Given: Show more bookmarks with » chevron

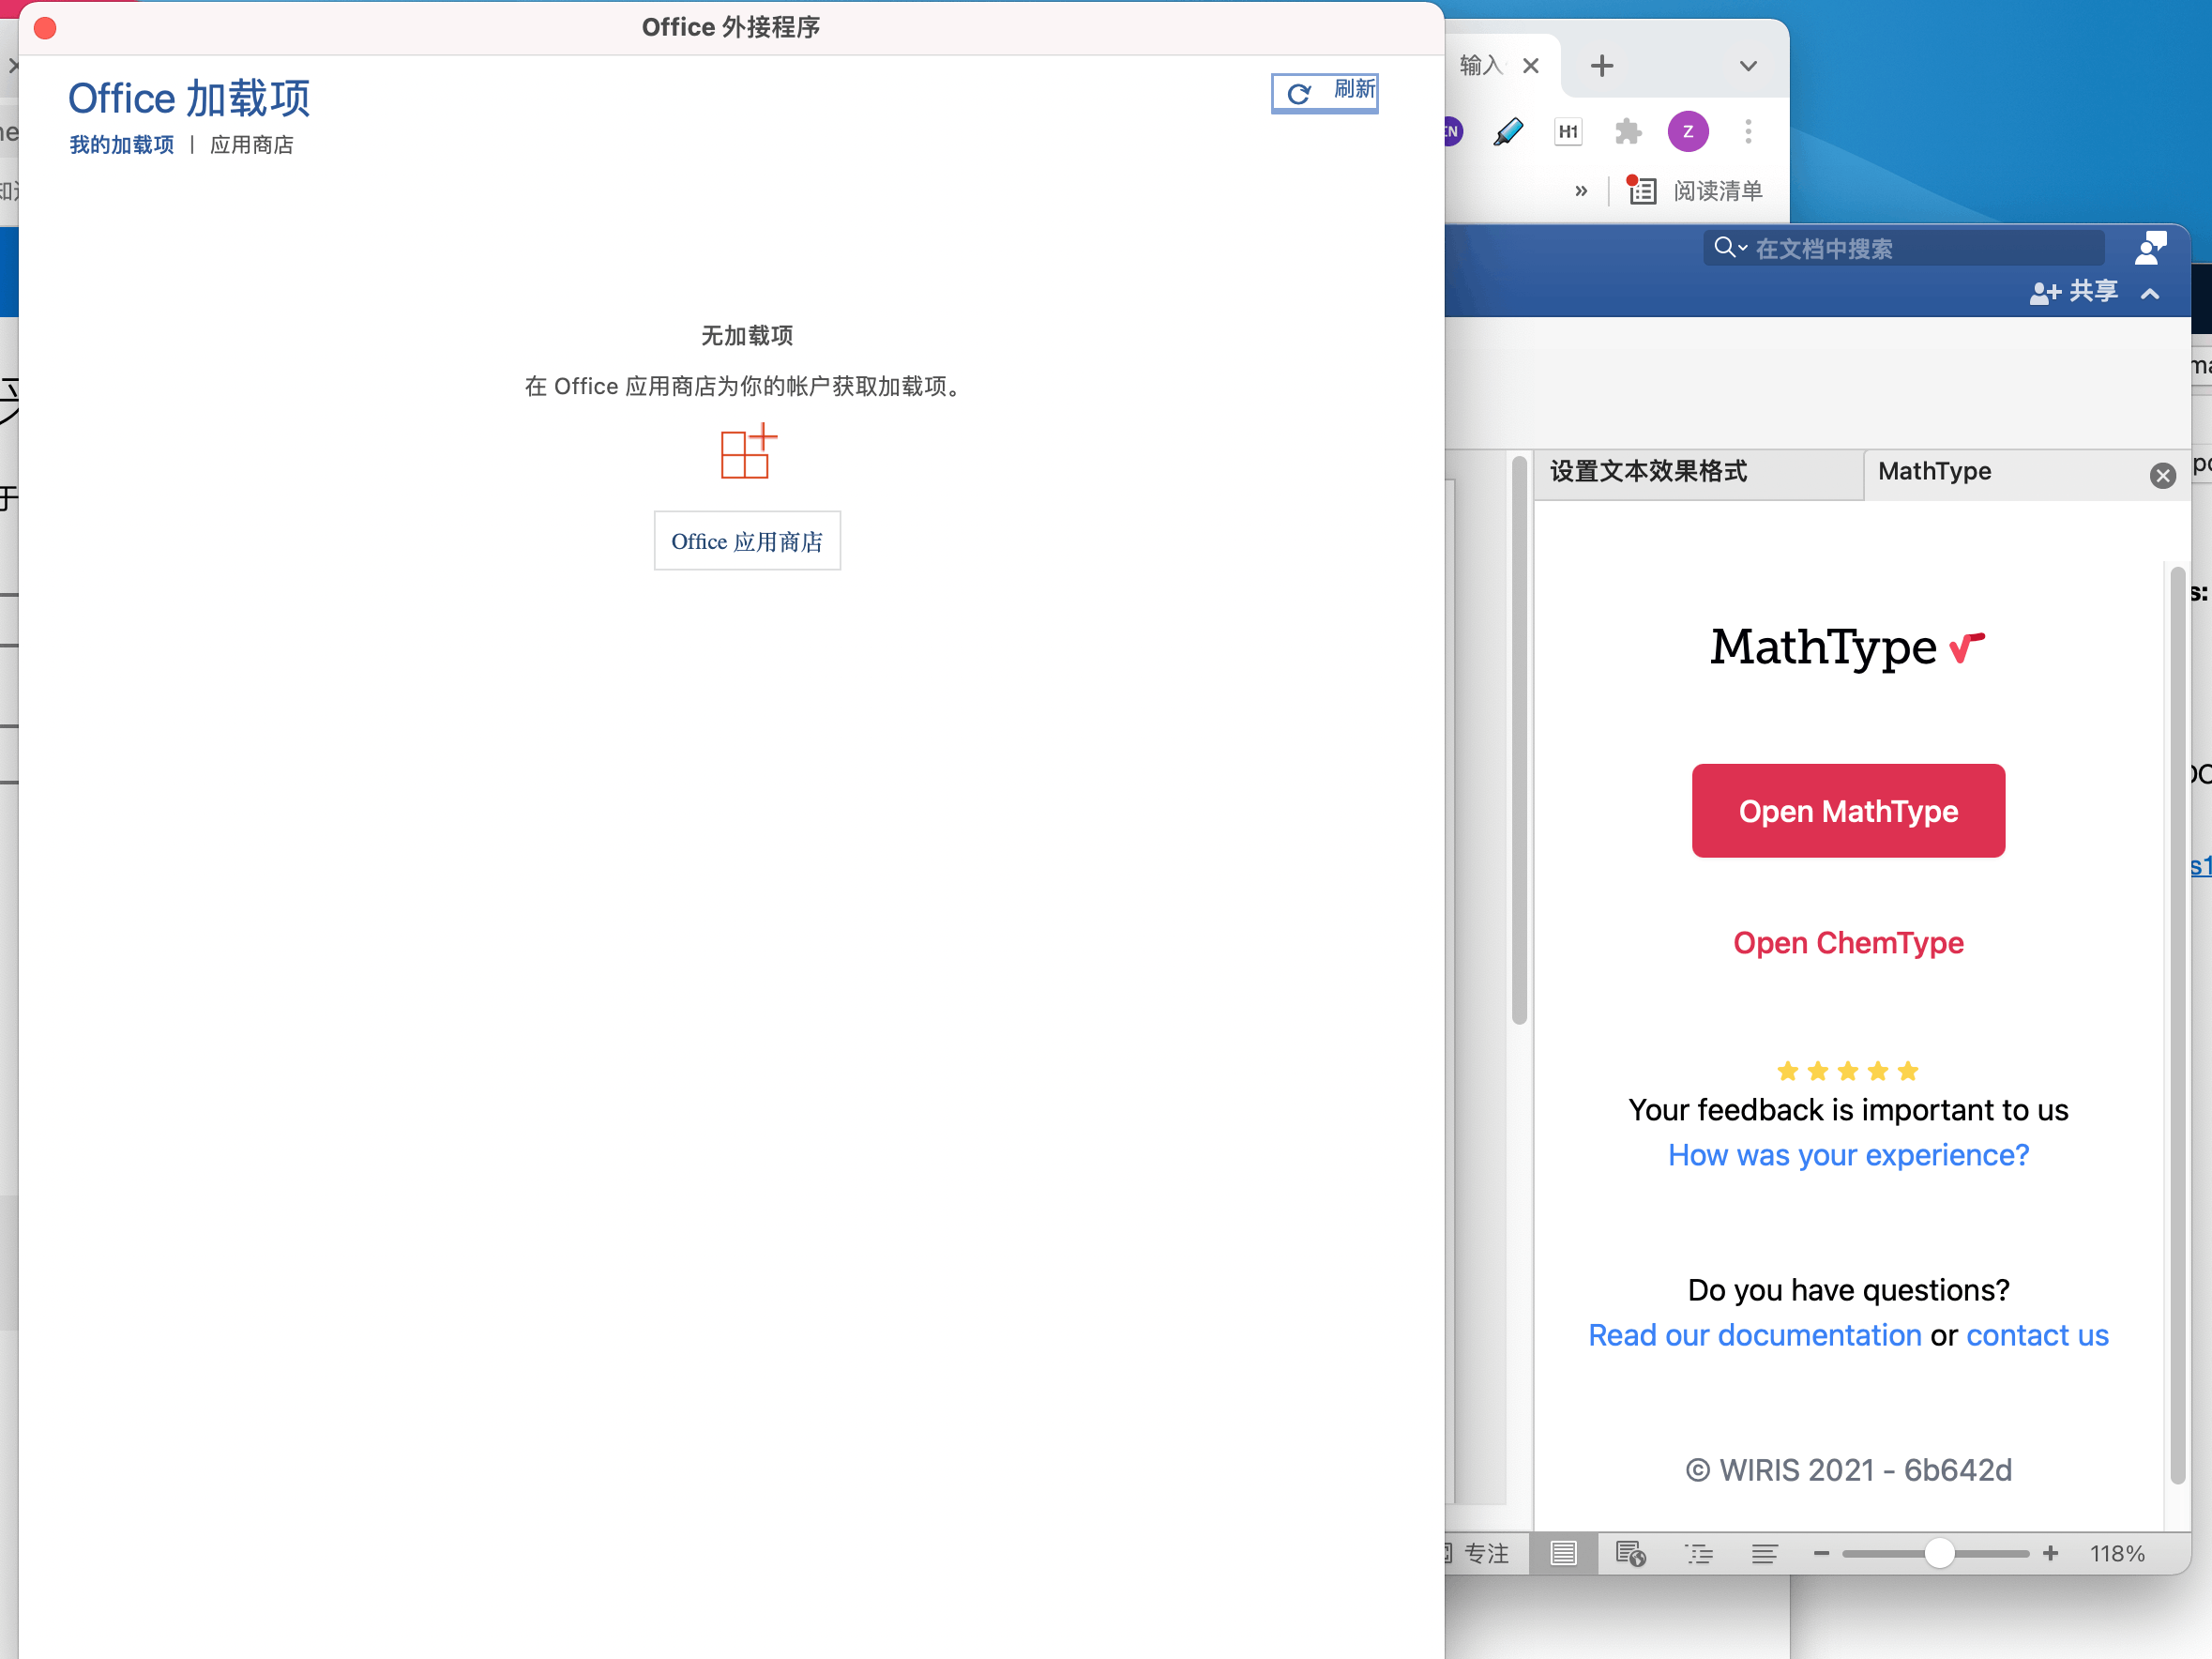Looking at the screenshot, I should pos(1581,190).
